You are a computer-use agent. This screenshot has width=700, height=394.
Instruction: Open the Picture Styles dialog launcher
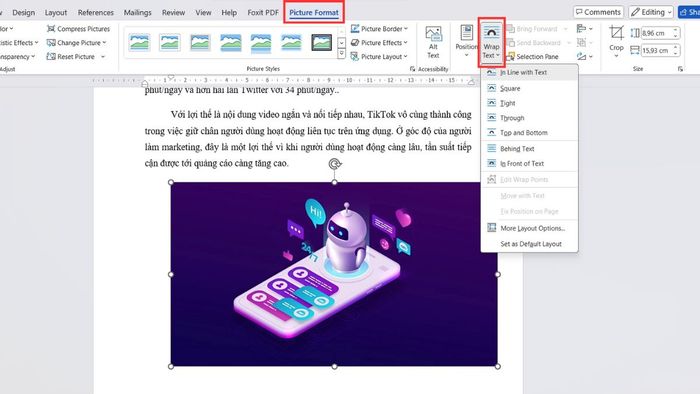412,69
